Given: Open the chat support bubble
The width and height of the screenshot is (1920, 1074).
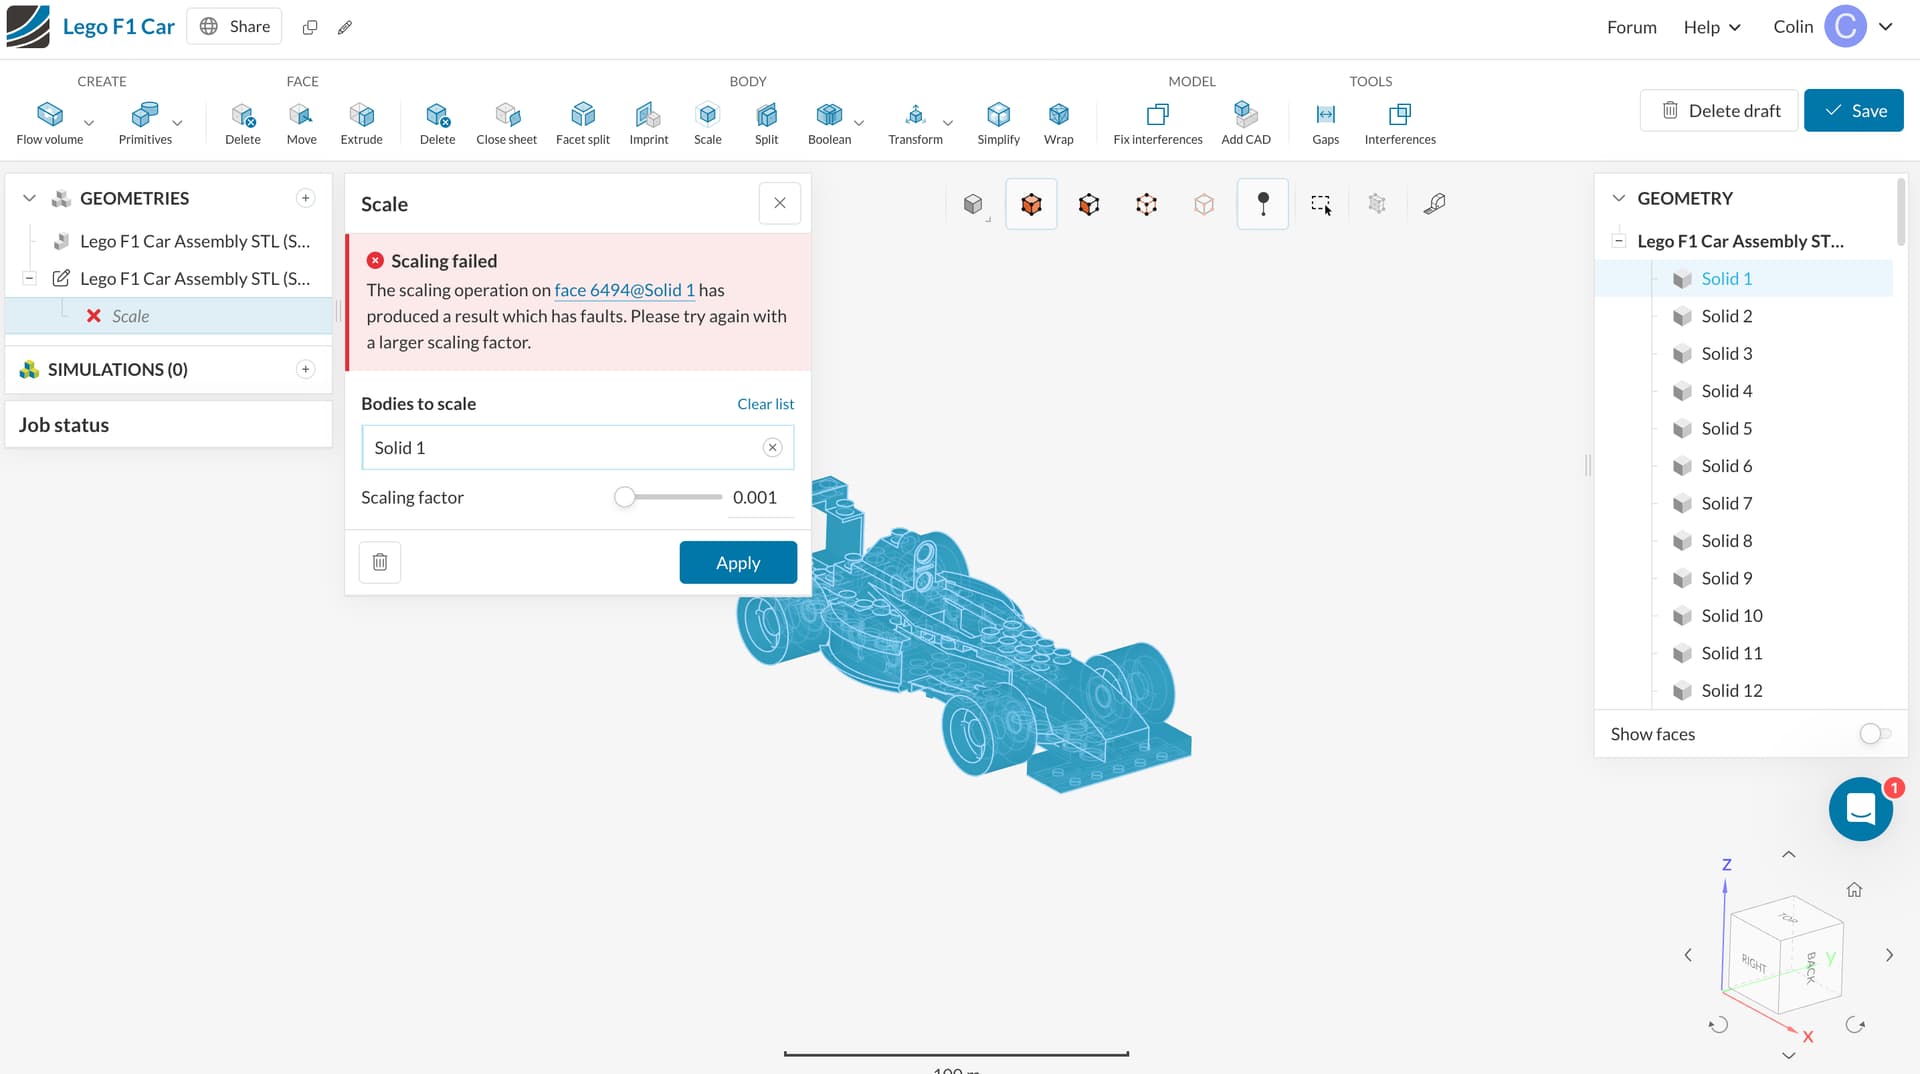Looking at the screenshot, I should pos(1860,809).
